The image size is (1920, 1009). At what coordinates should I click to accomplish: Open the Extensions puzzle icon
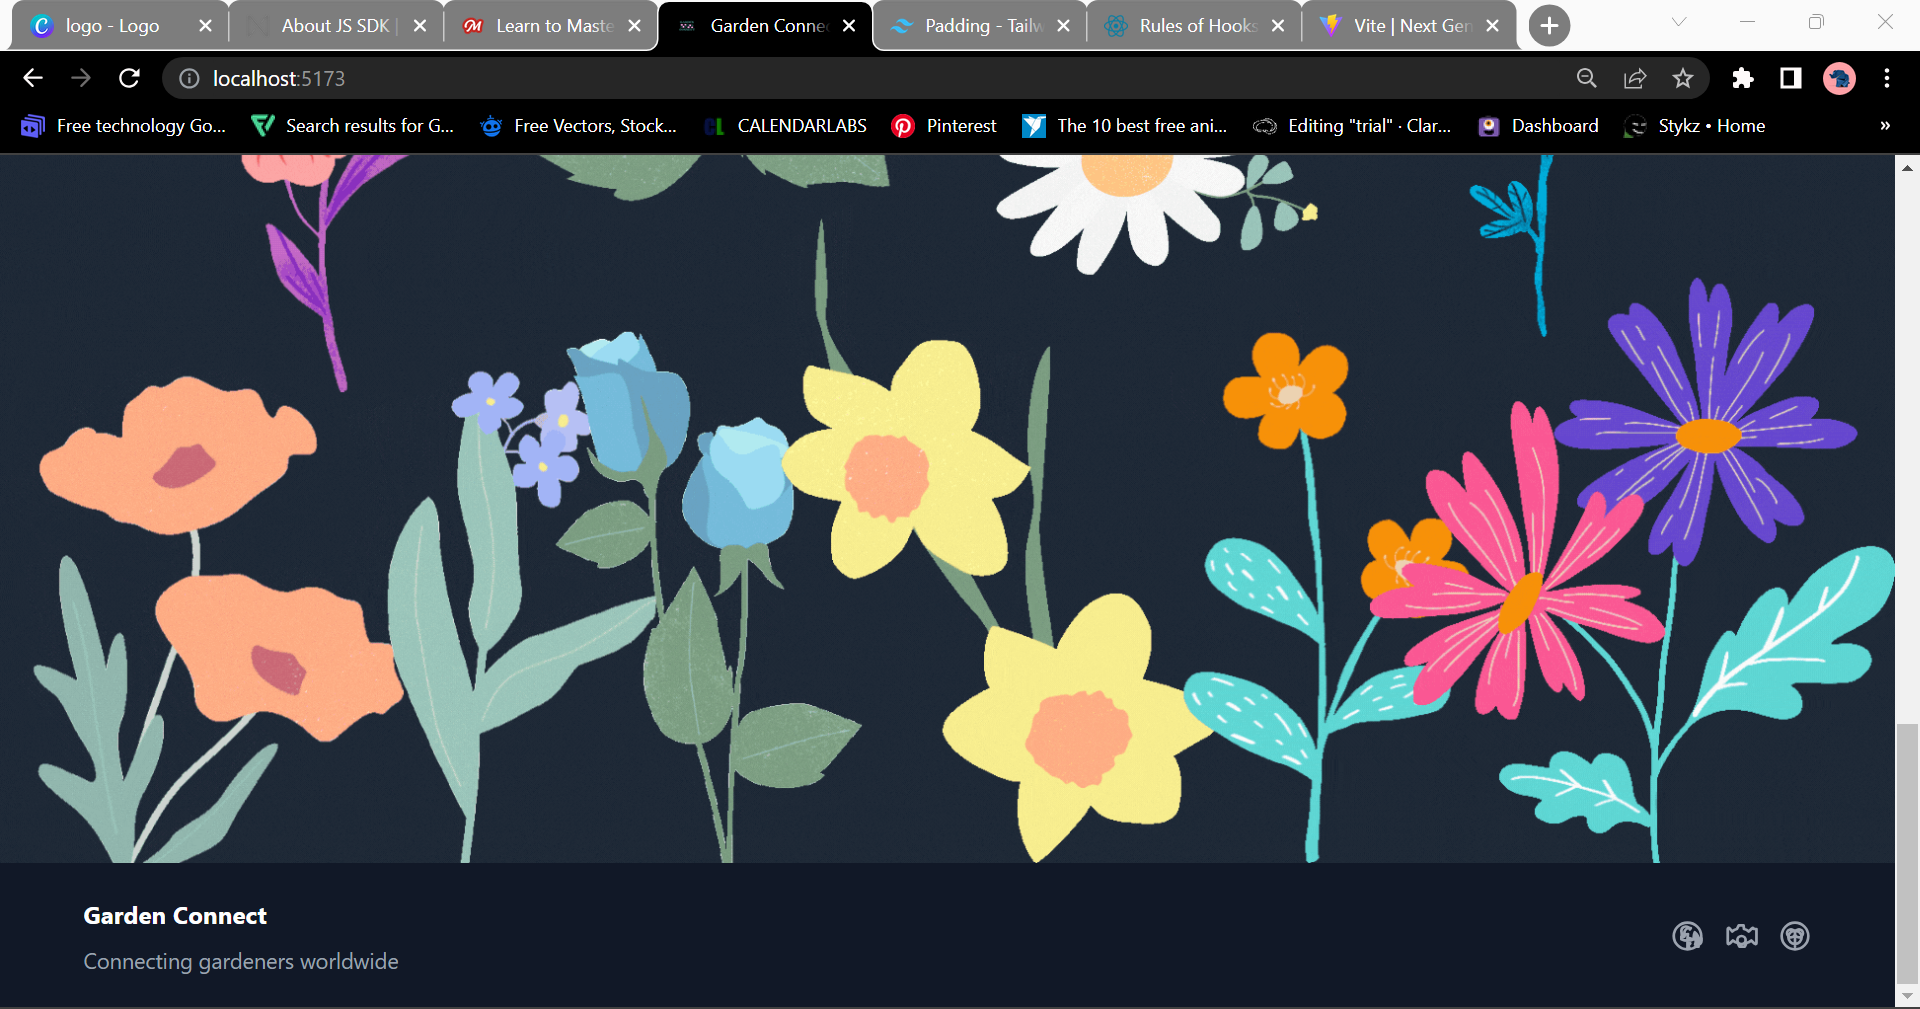coord(1743,78)
